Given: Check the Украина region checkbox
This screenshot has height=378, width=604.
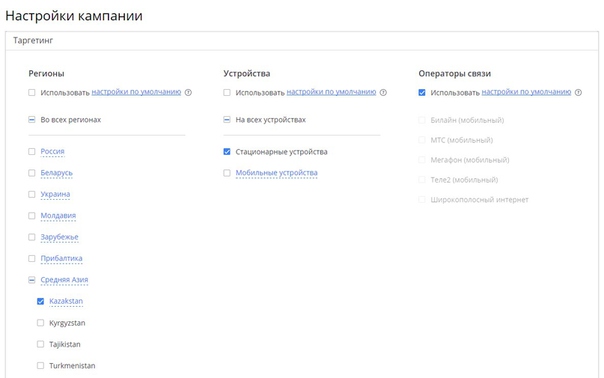Looking at the screenshot, I should (x=32, y=194).
